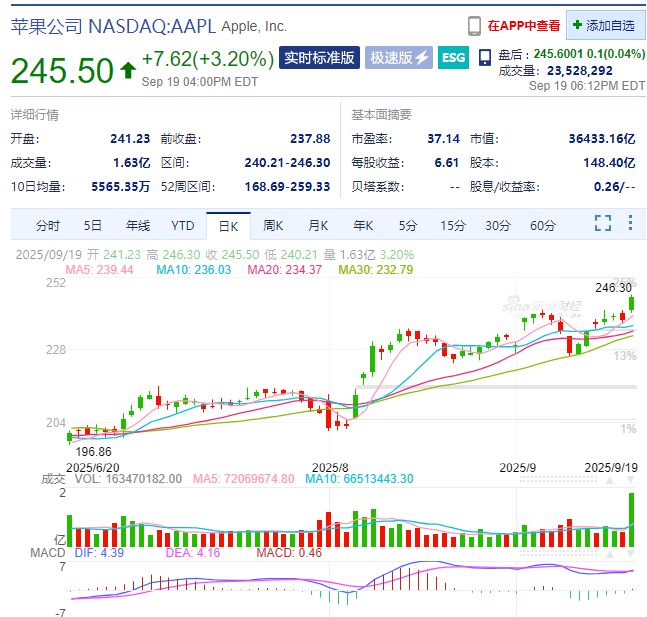This screenshot has width=647, height=617.
Task: Click the lightning bolt icon in 极速版
Action: coord(422,58)
